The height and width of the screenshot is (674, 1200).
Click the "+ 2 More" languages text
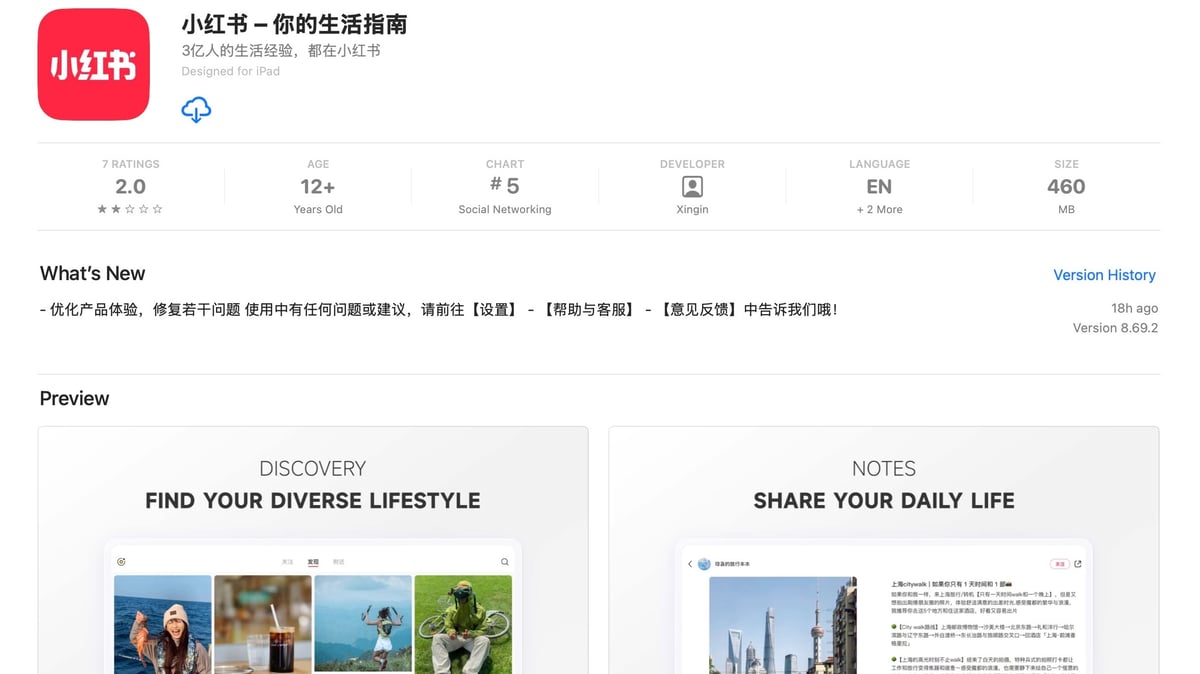pyautogui.click(x=879, y=210)
